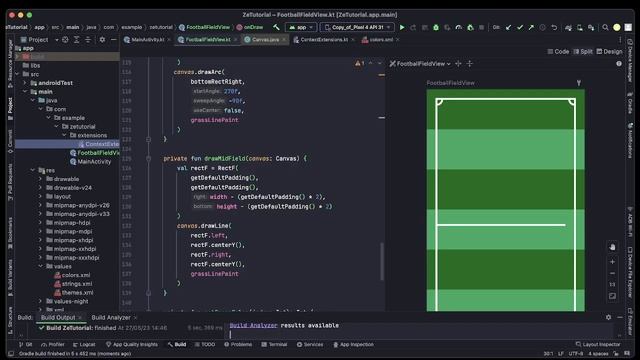Viewport: 640px width, 360px height.
Task: Click the Select Opened File target icon
Action: coord(65,40)
